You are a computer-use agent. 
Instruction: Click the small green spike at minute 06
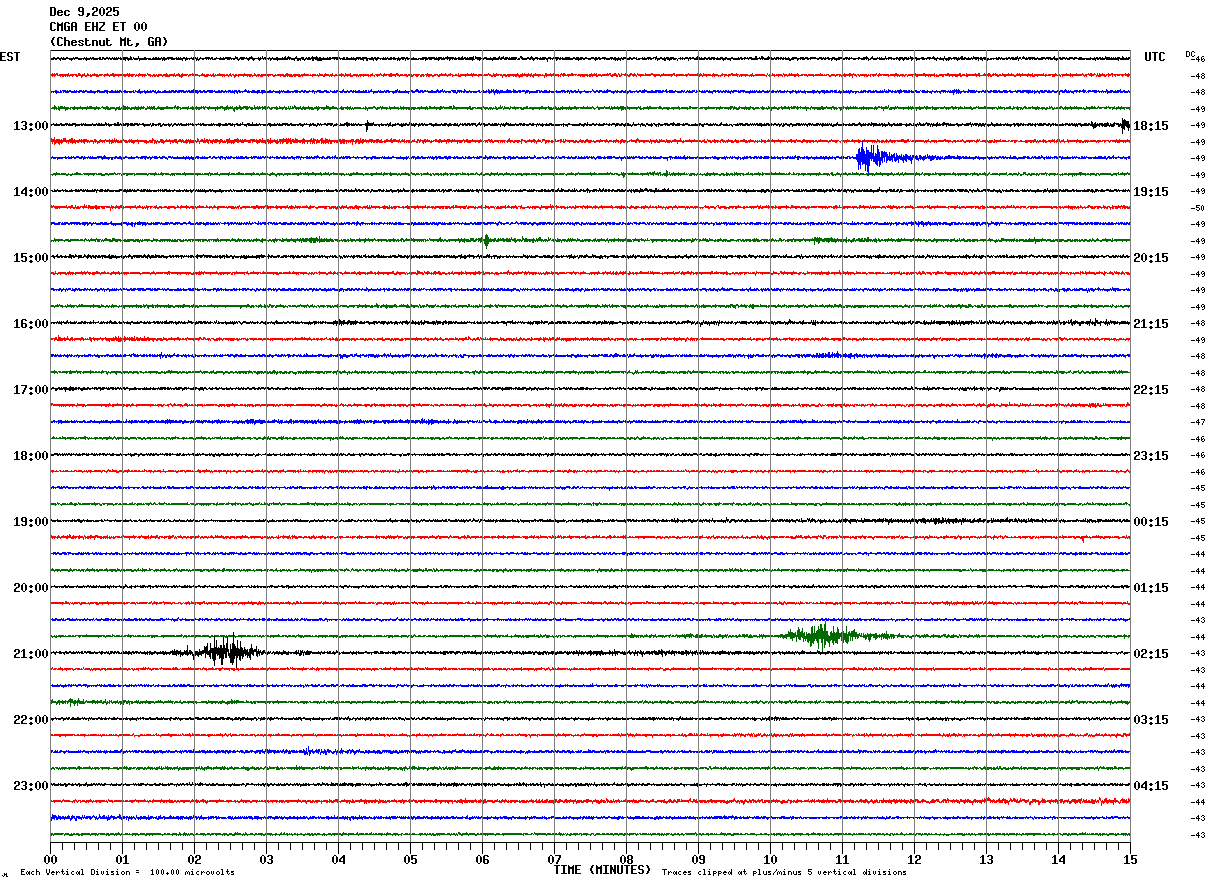point(486,240)
